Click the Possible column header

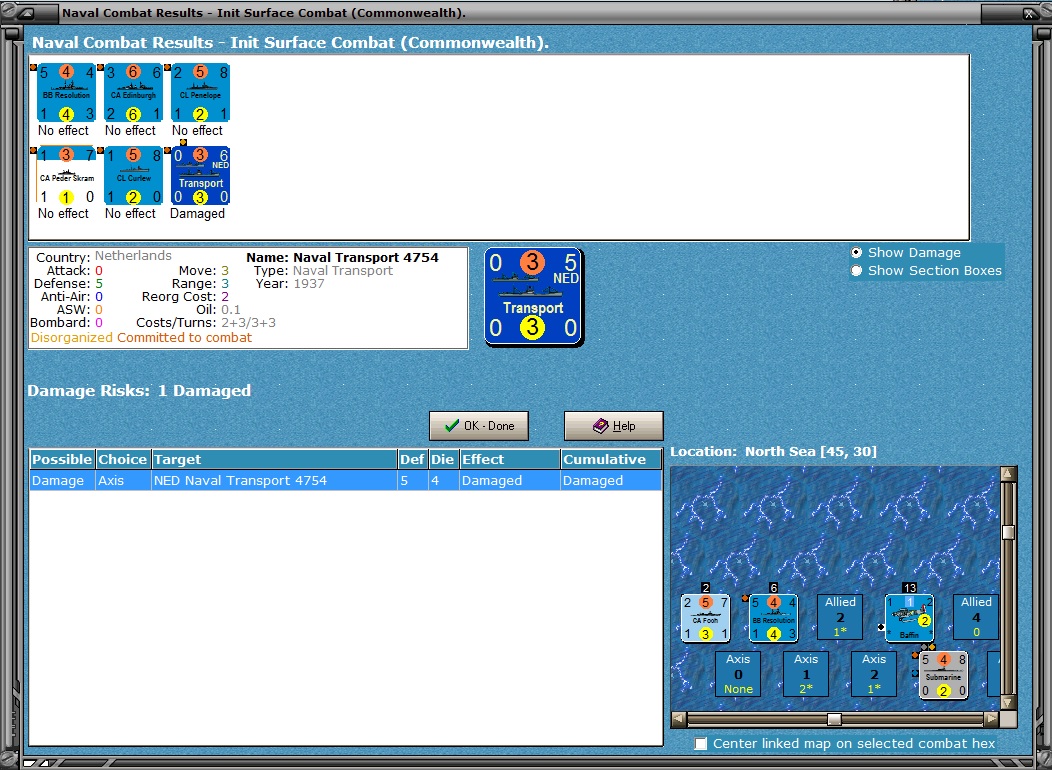[x=62, y=459]
